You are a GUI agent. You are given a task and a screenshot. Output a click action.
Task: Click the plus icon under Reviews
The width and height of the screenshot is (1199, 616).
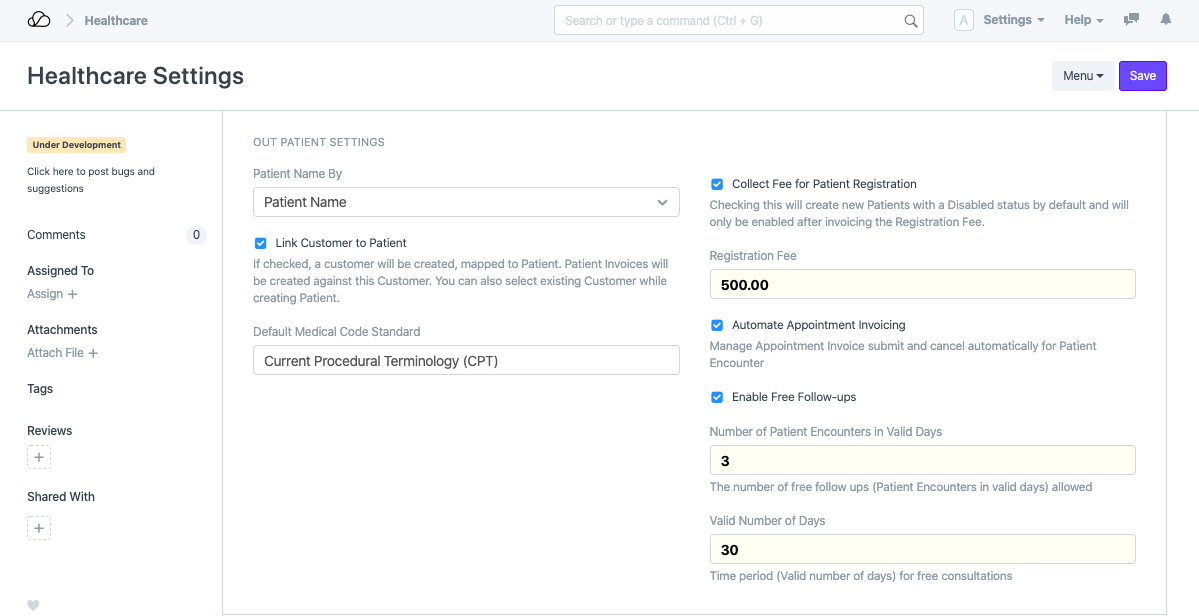coord(39,458)
